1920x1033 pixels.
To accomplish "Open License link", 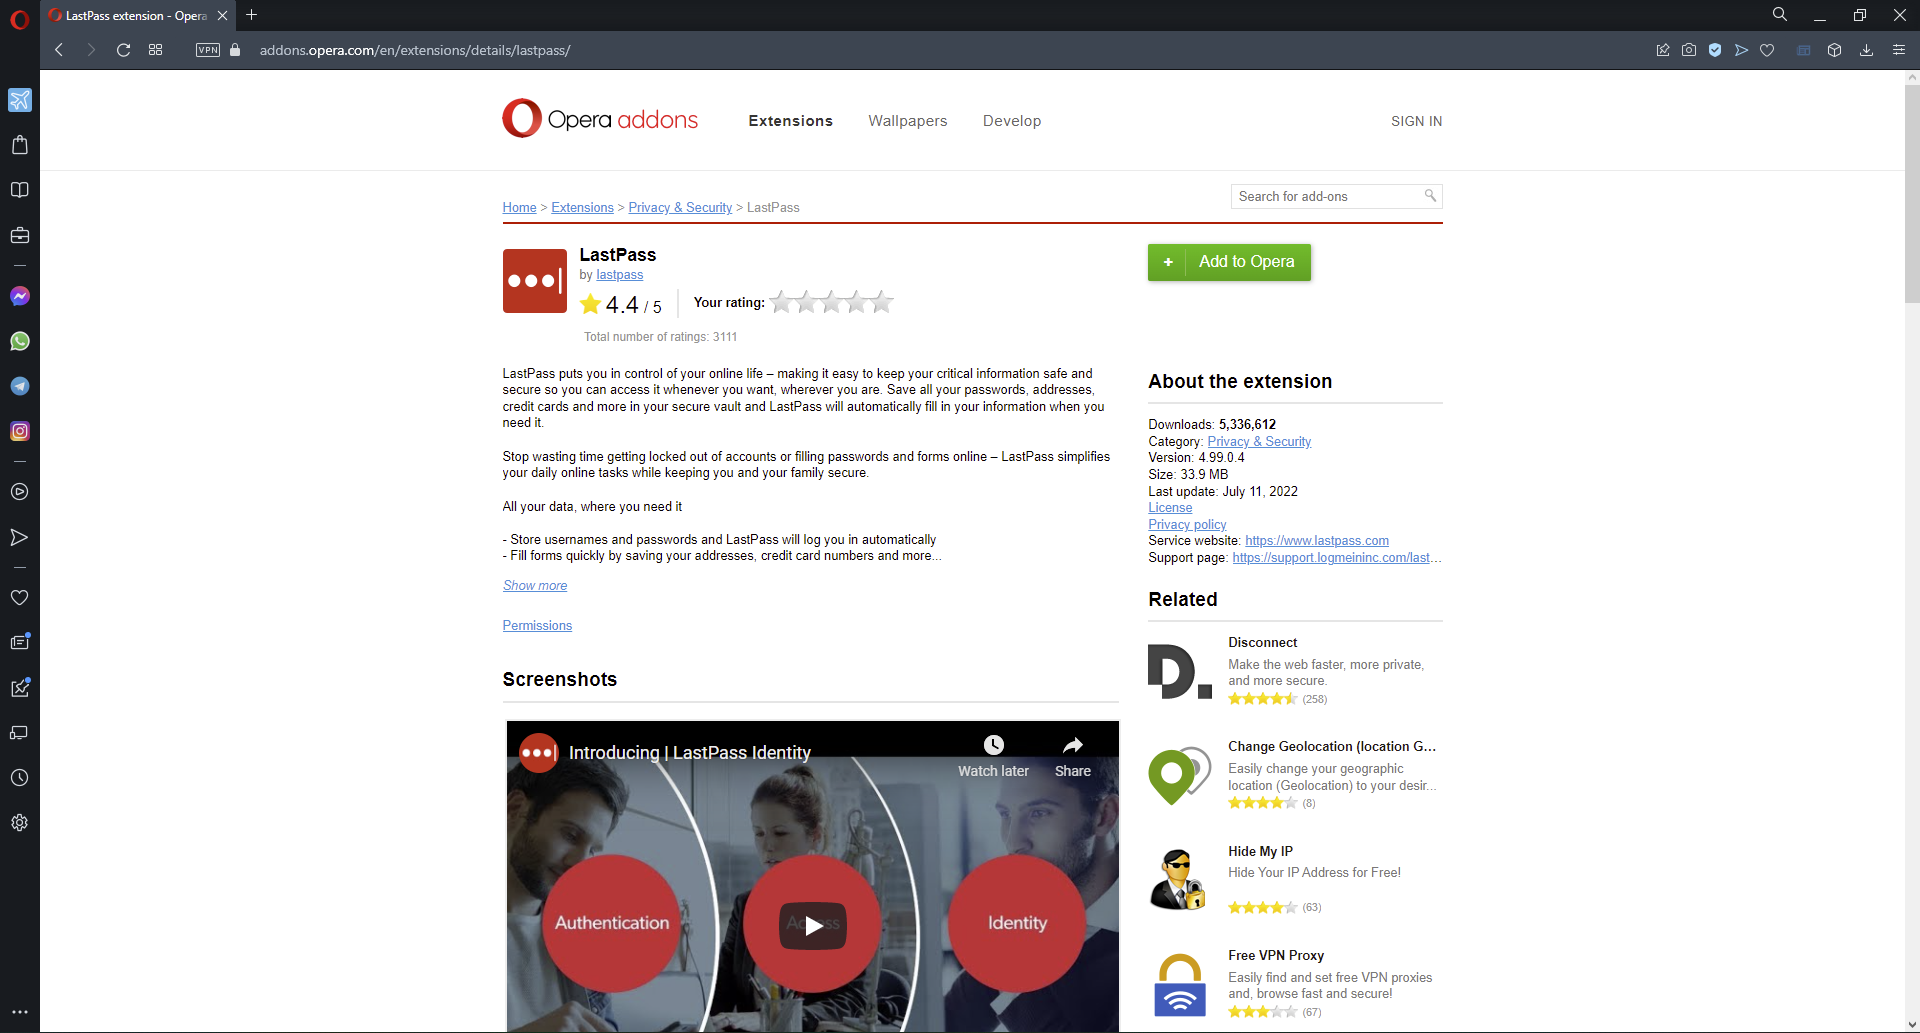I will 1170,508.
